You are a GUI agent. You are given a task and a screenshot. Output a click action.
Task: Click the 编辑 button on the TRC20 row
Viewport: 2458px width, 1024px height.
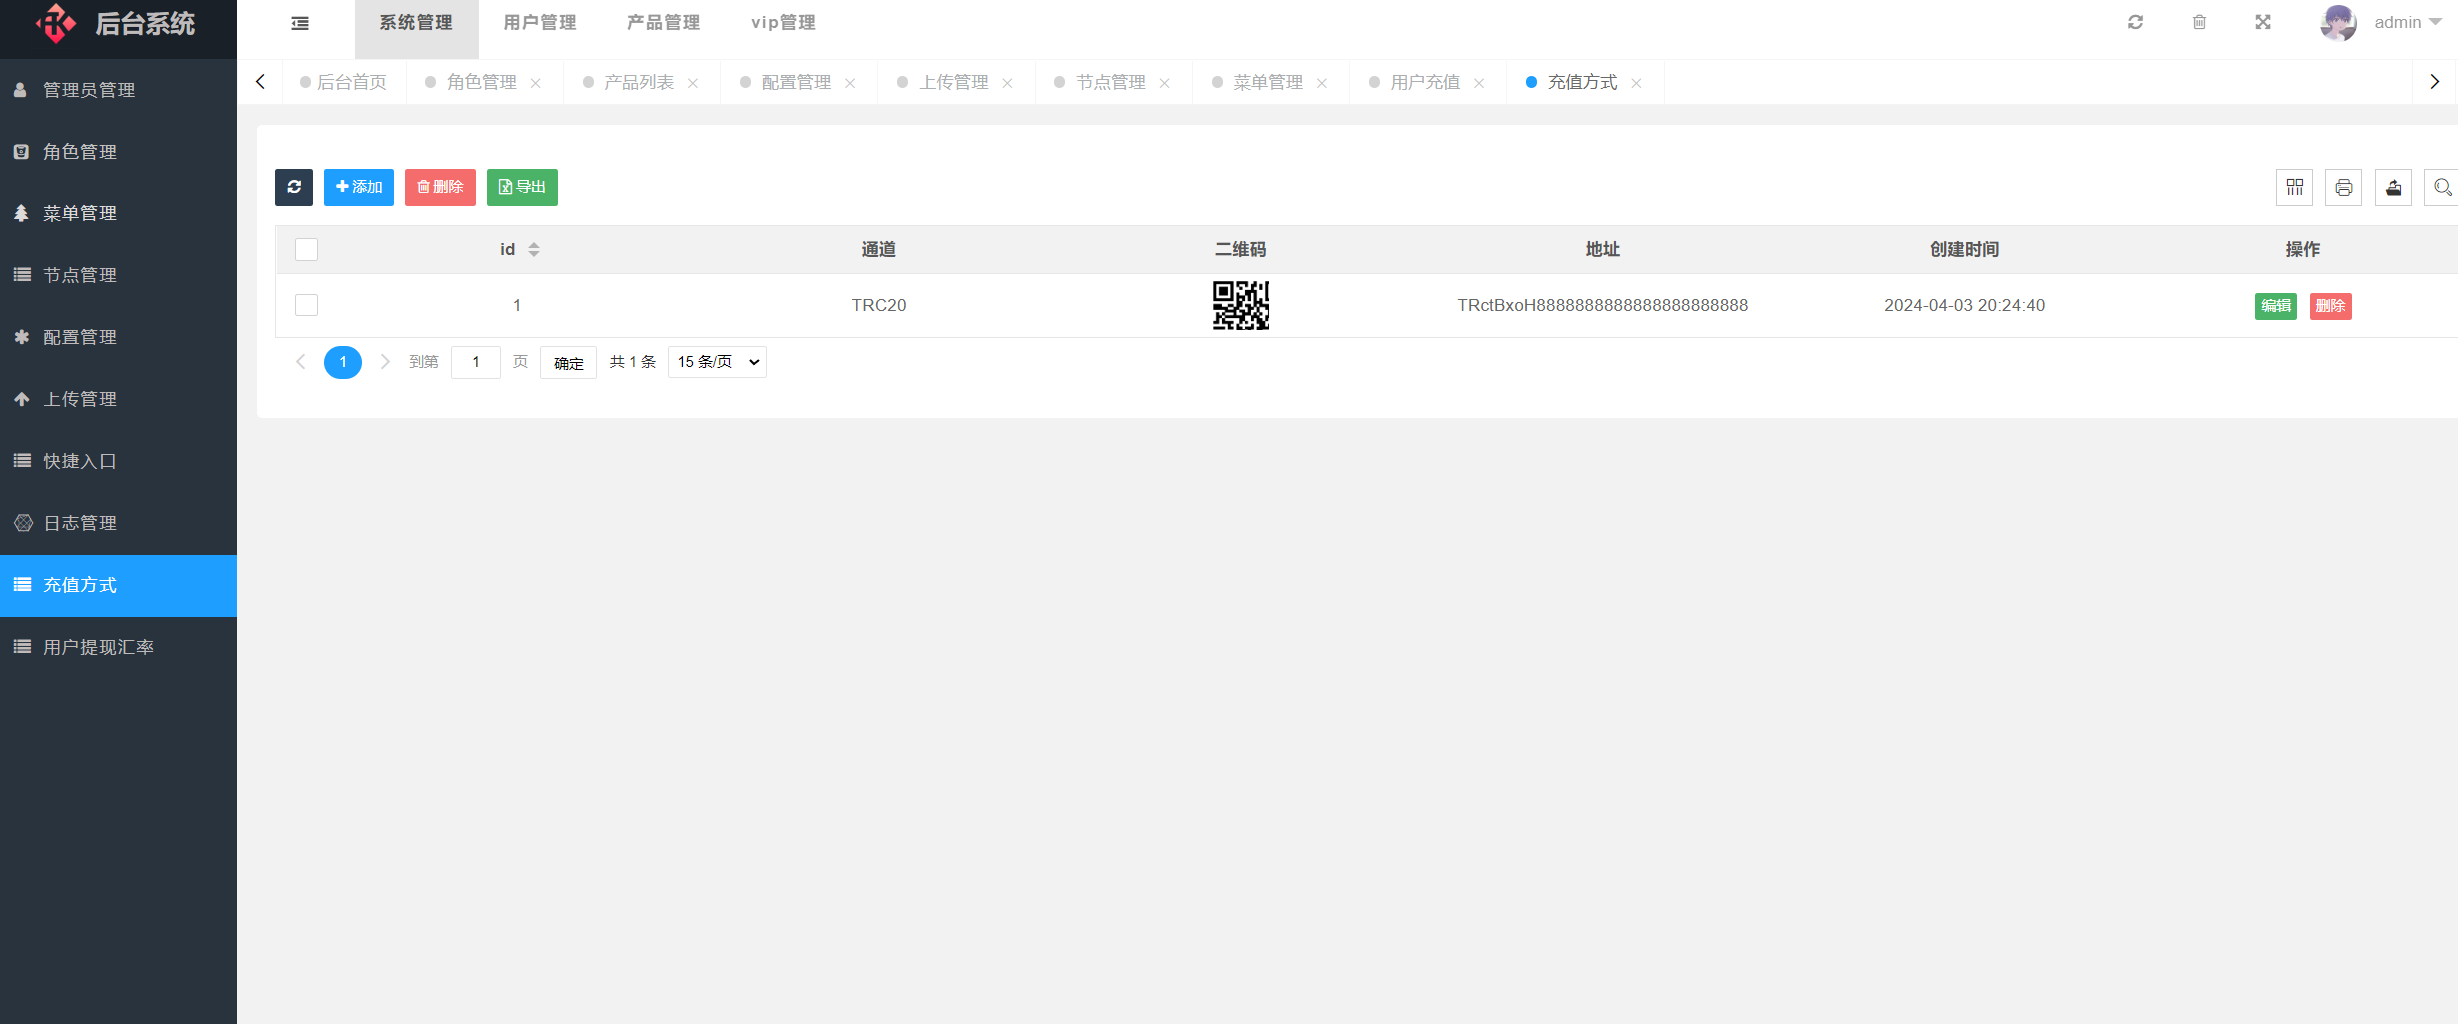(2276, 306)
